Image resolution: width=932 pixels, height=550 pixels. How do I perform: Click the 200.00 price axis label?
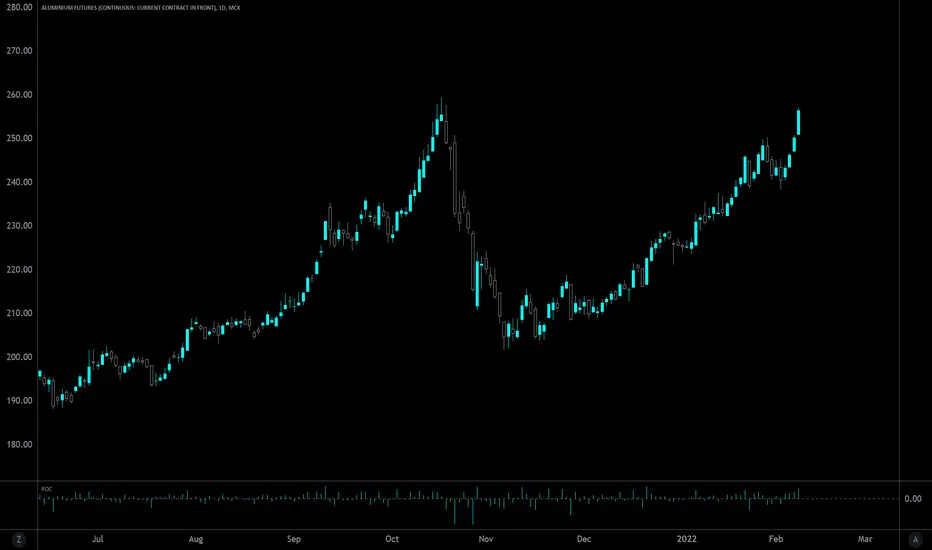(20, 357)
